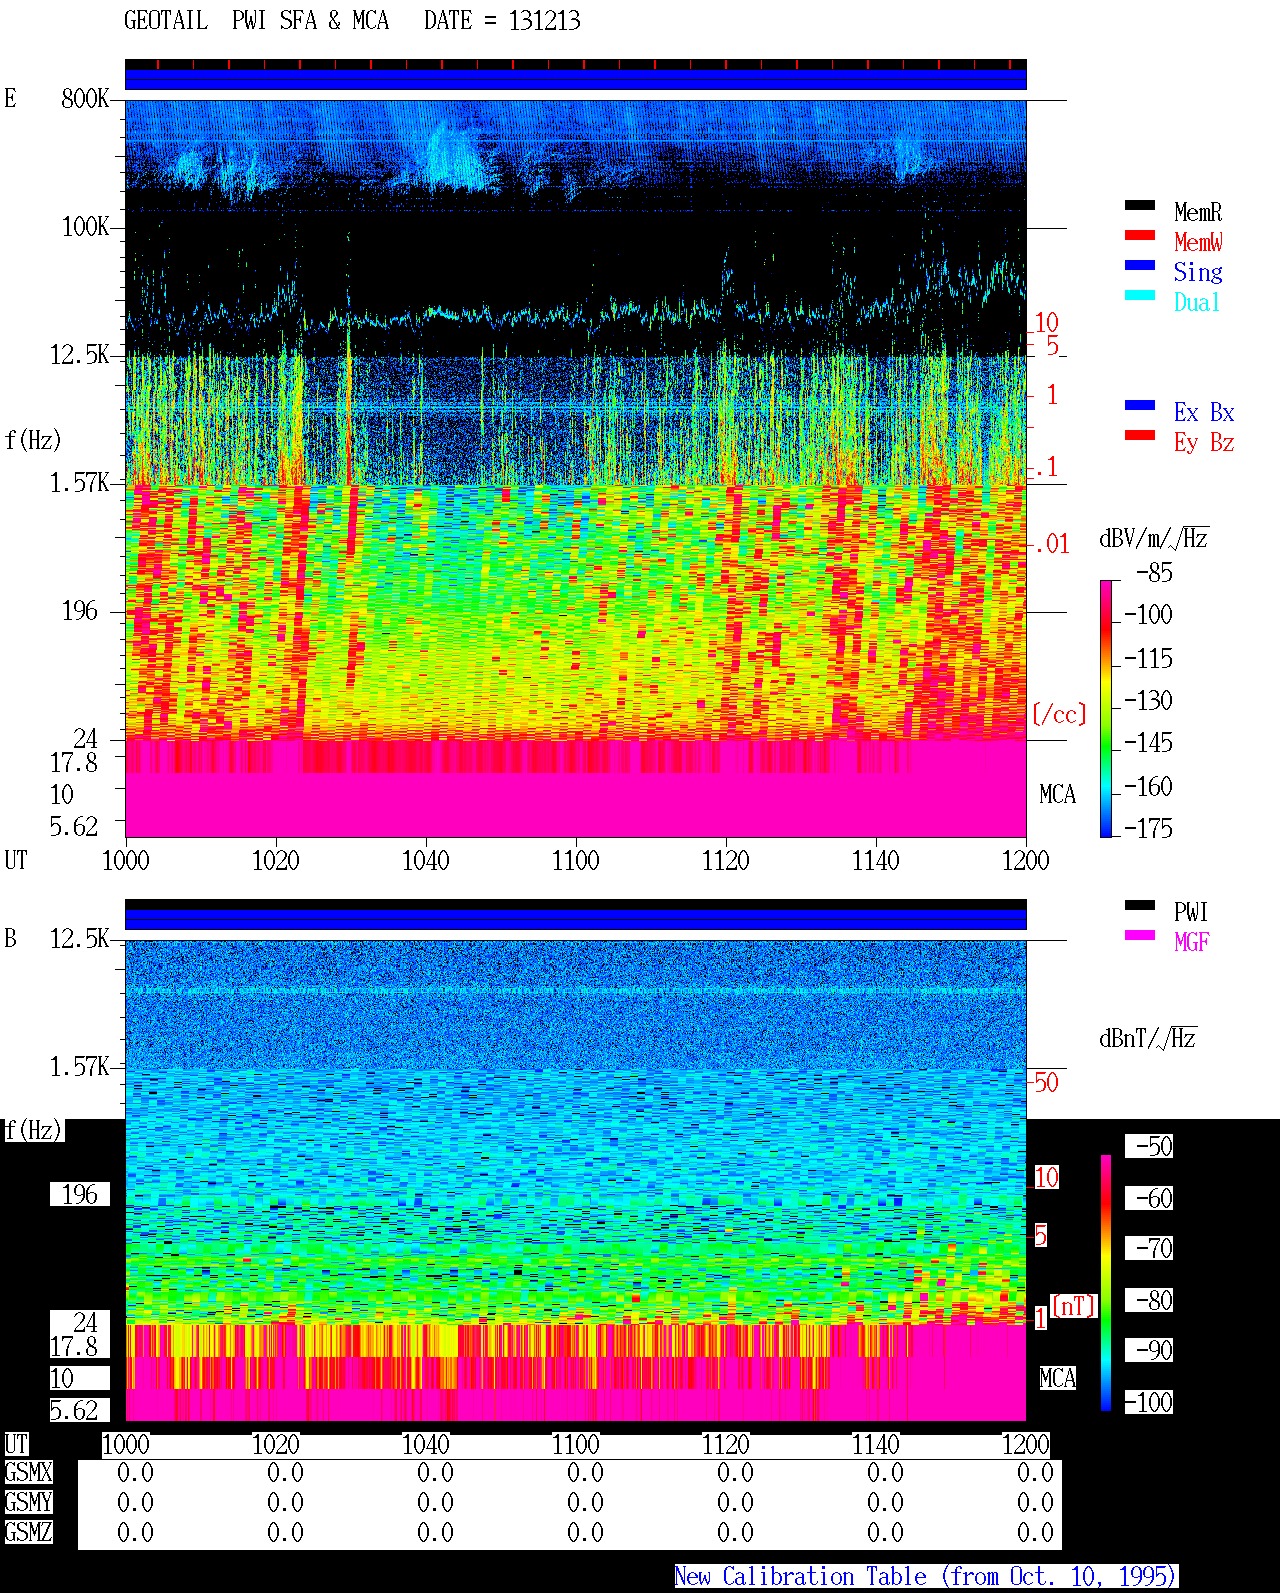The height and width of the screenshot is (1593, 1280).
Task: Click the GSMZ value under 1200
Action: tap(1036, 1533)
